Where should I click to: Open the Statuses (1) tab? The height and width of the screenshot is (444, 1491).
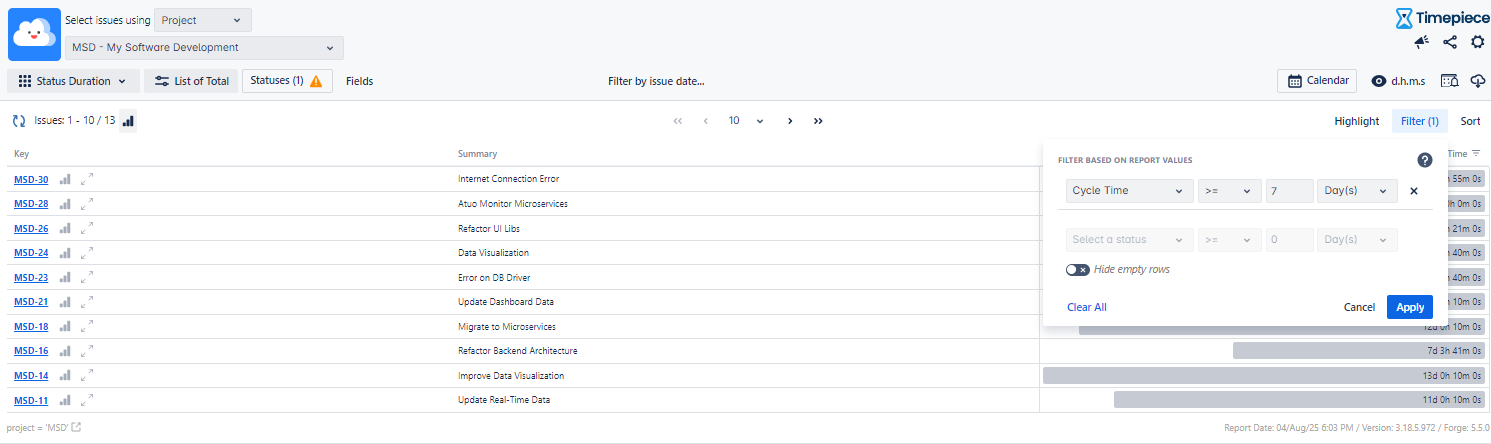(x=287, y=81)
